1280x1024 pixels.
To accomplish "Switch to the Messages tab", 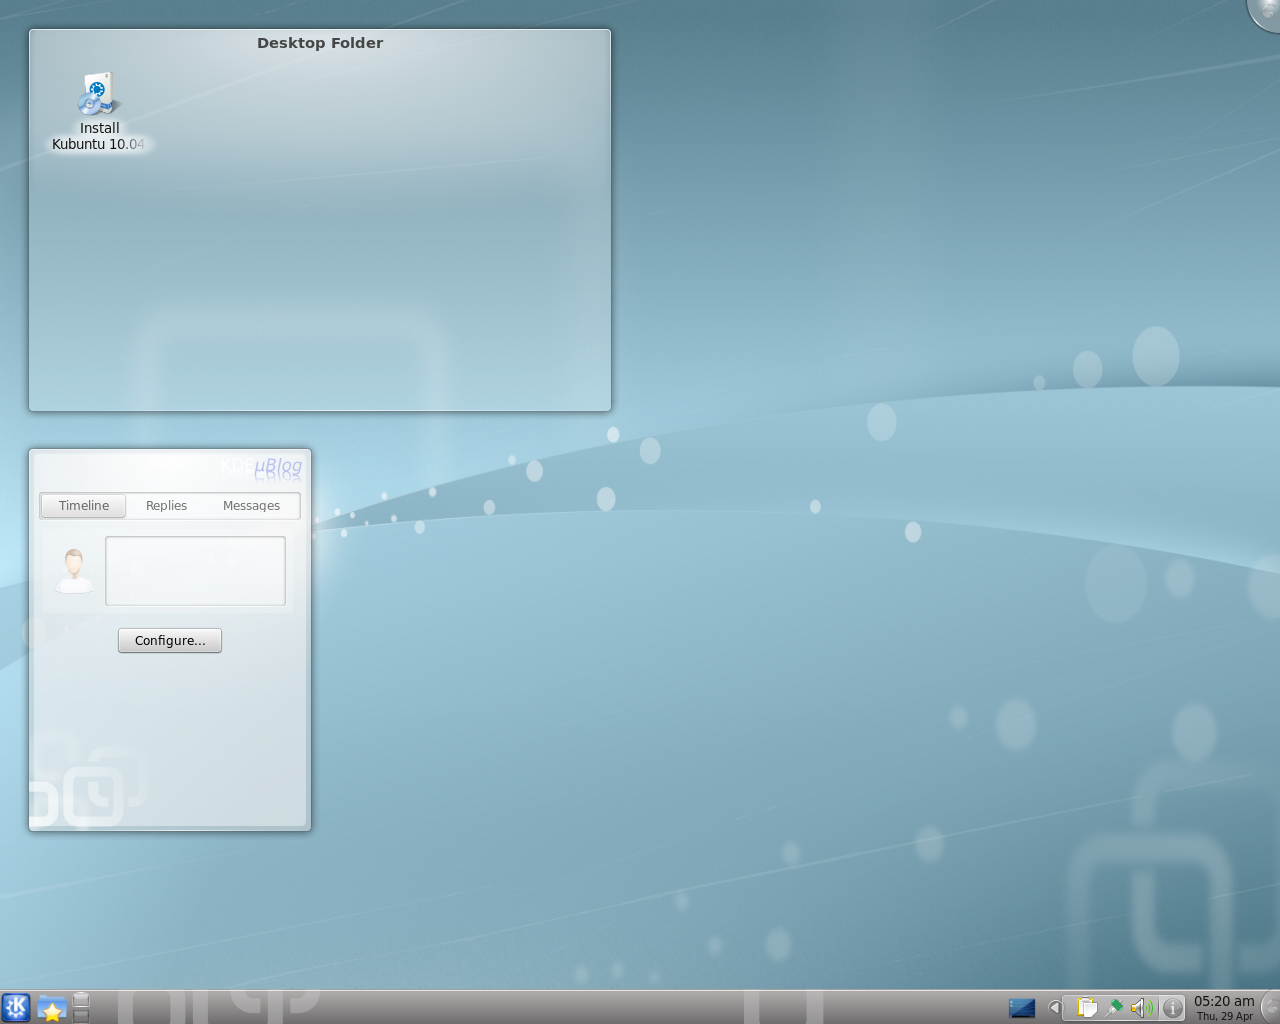I will pyautogui.click(x=251, y=506).
